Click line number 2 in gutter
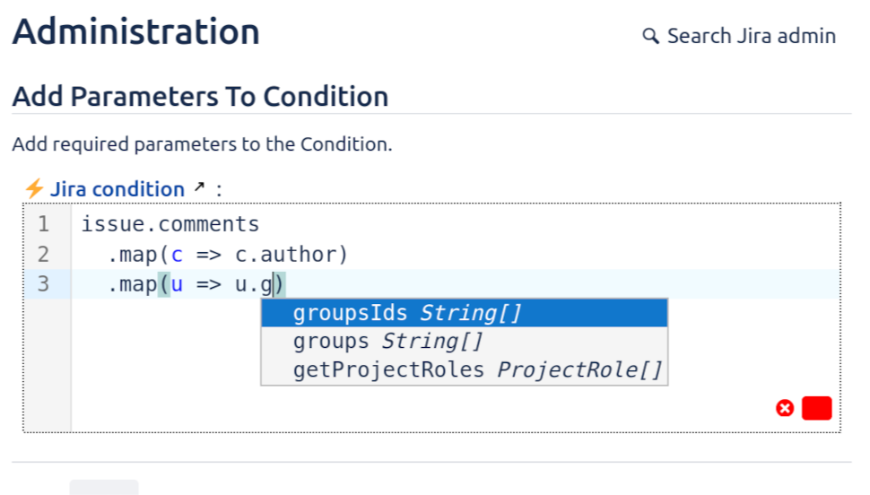Viewport: 870px width, 495px height. click(43, 254)
